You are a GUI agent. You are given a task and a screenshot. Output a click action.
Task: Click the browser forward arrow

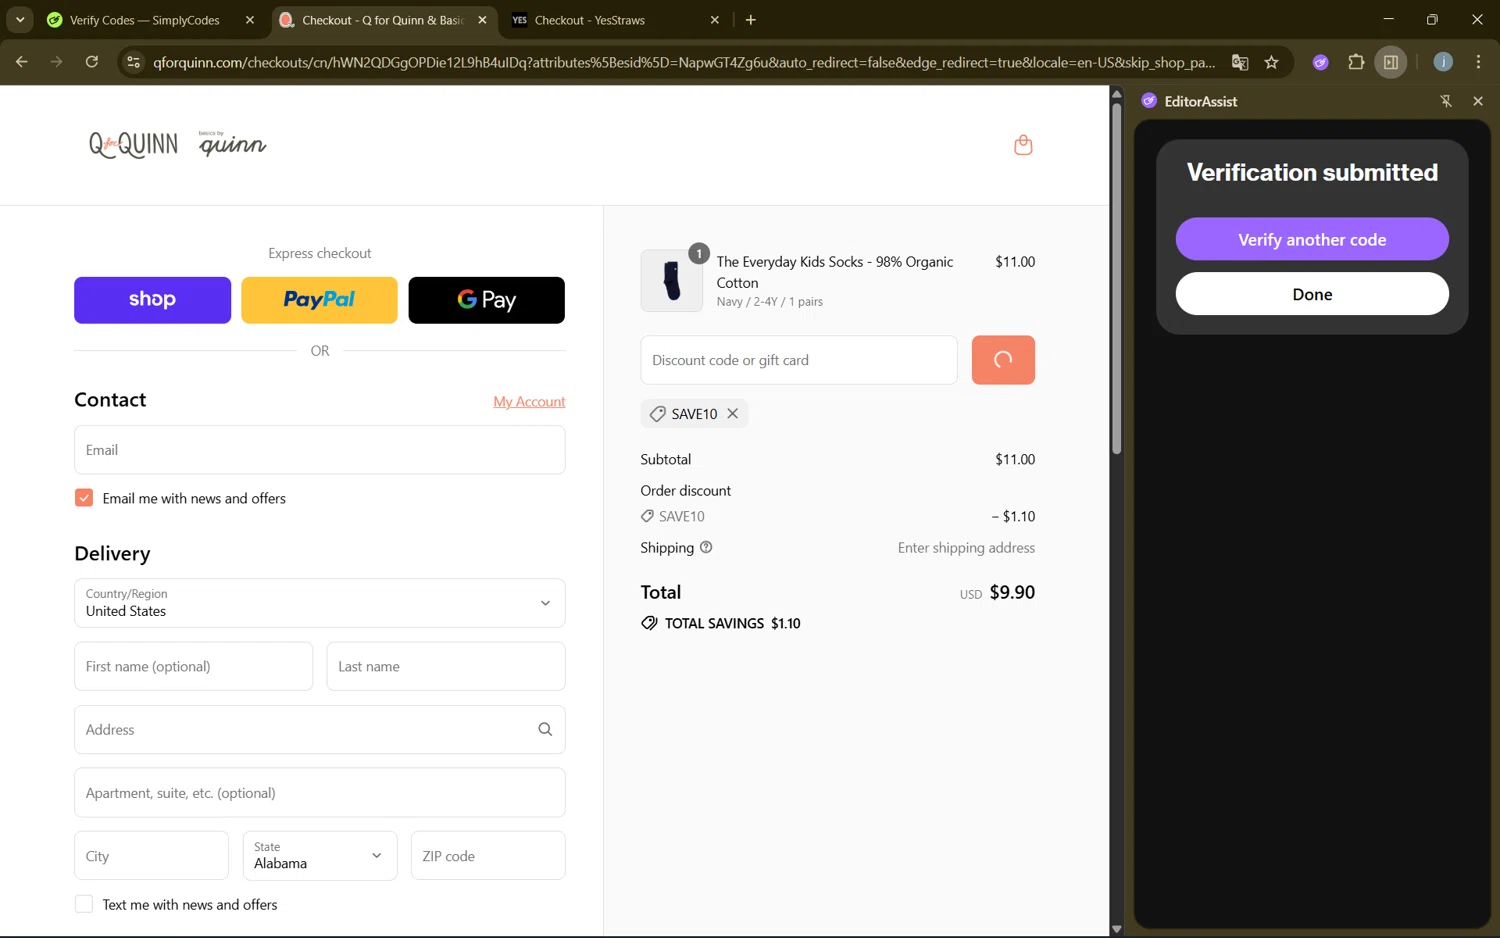[x=56, y=62]
